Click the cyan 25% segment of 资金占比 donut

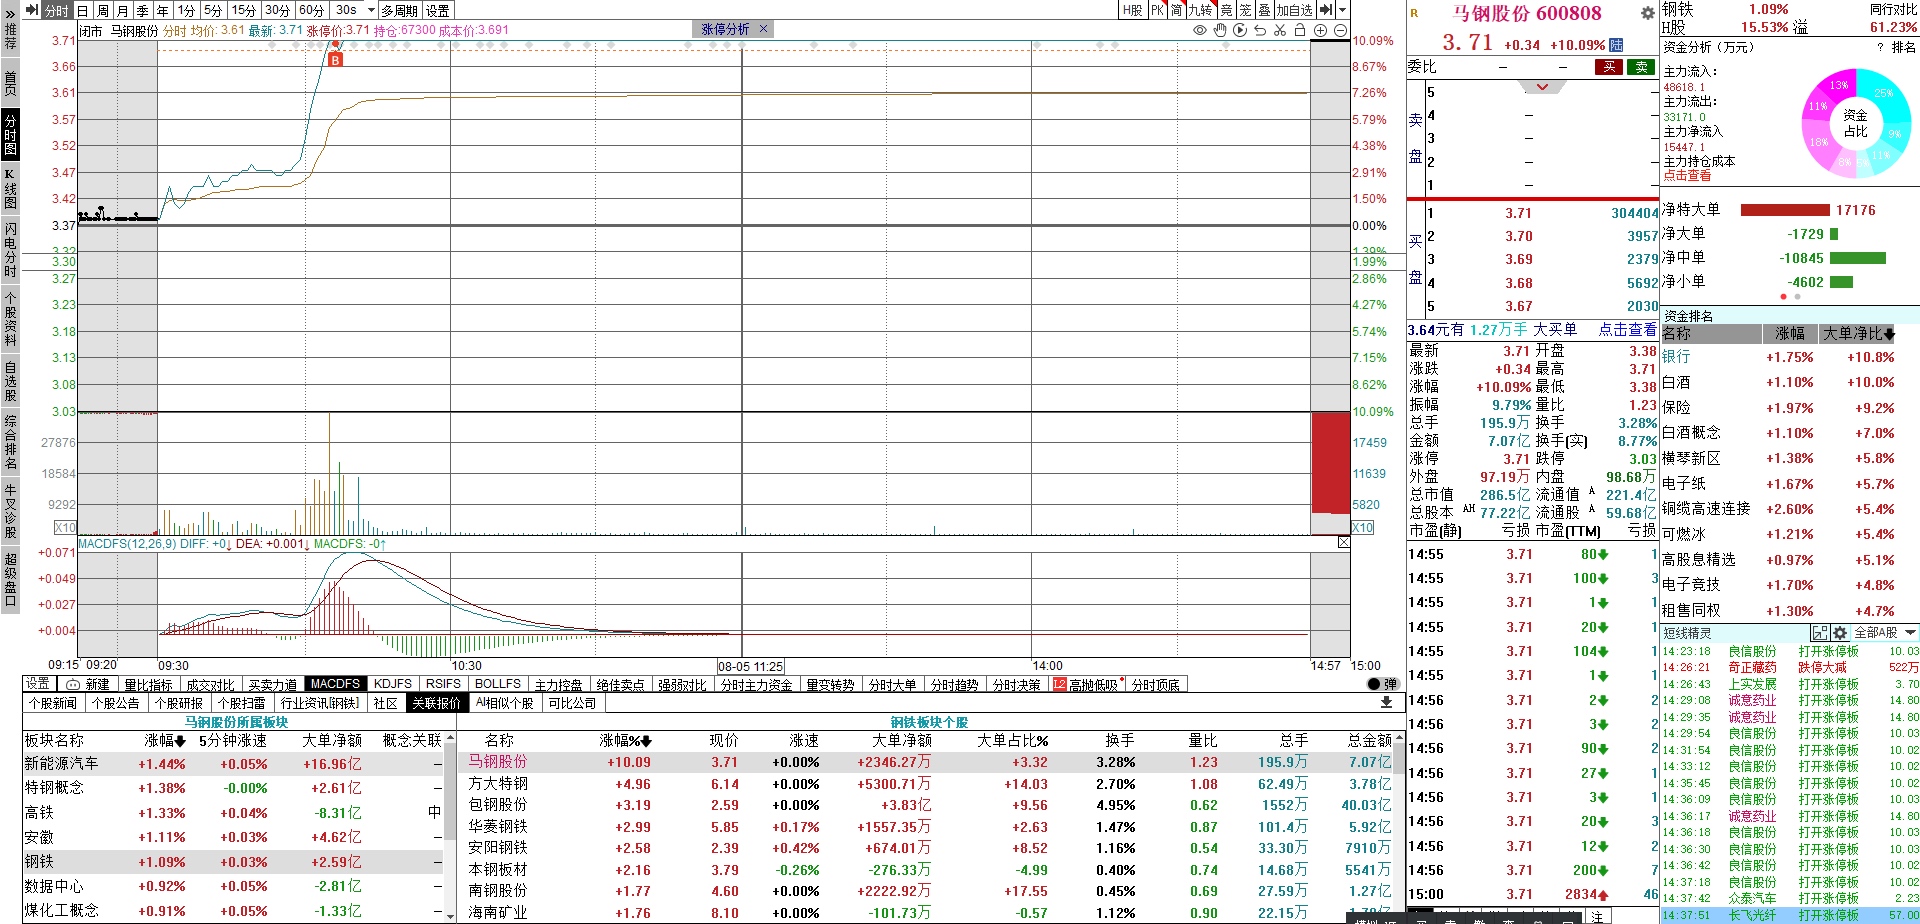pos(1883,93)
